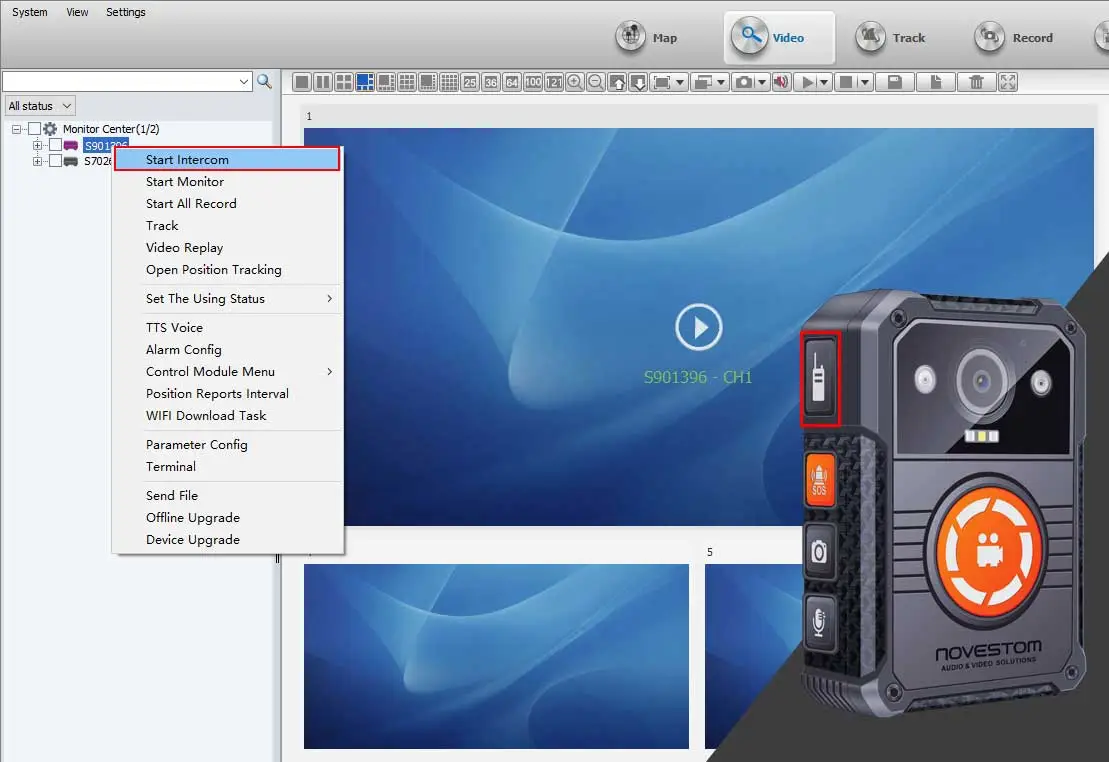This screenshot has width=1109, height=762.
Task: Click the floppy disk save icon
Action: 895,82
